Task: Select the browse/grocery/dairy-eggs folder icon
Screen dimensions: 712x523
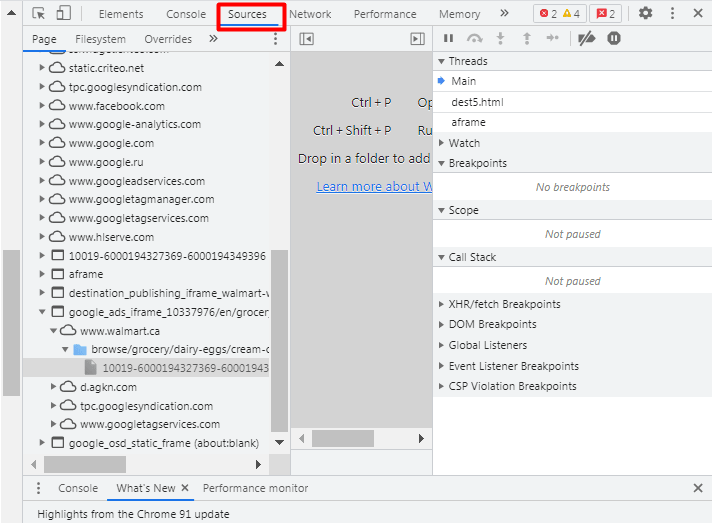Action: point(80,350)
